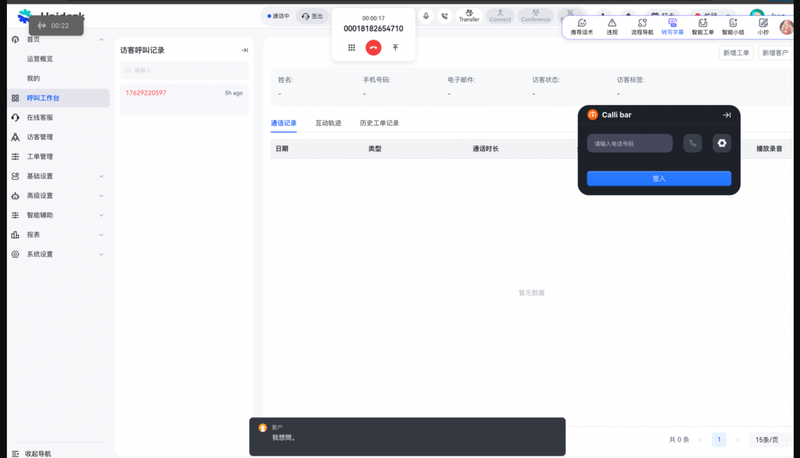Open the 流程导航 flow navigation tool

(642, 26)
